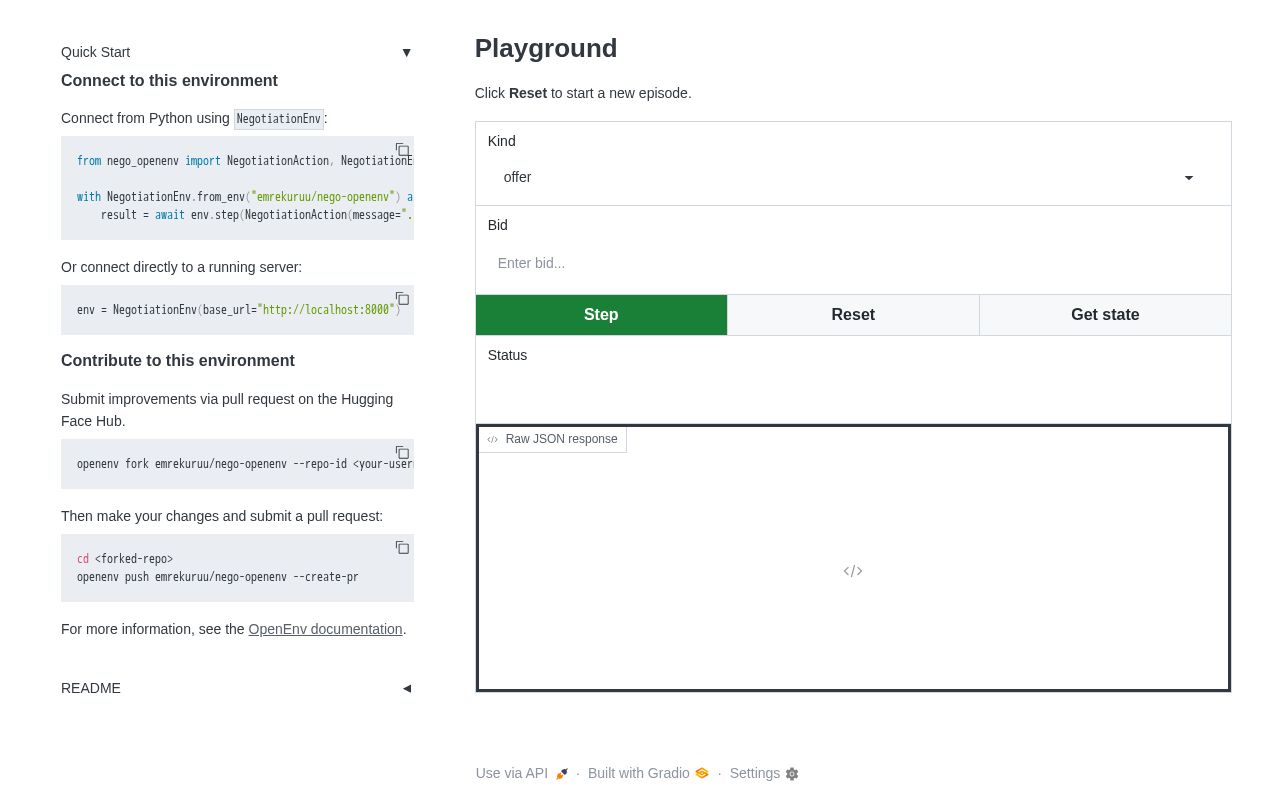Open the Use via API link
The height and width of the screenshot is (800, 1280).
point(522,773)
